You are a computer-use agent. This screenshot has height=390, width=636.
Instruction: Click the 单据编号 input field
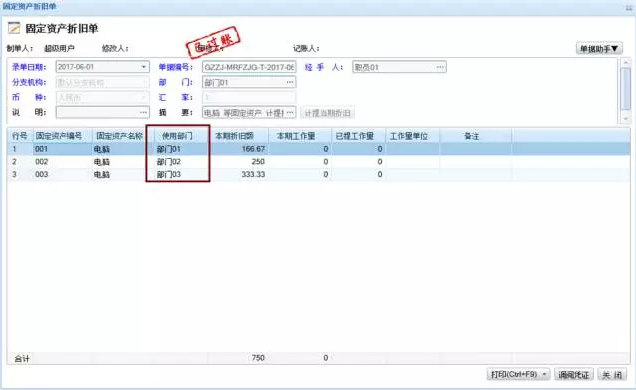pyautogui.click(x=249, y=67)
